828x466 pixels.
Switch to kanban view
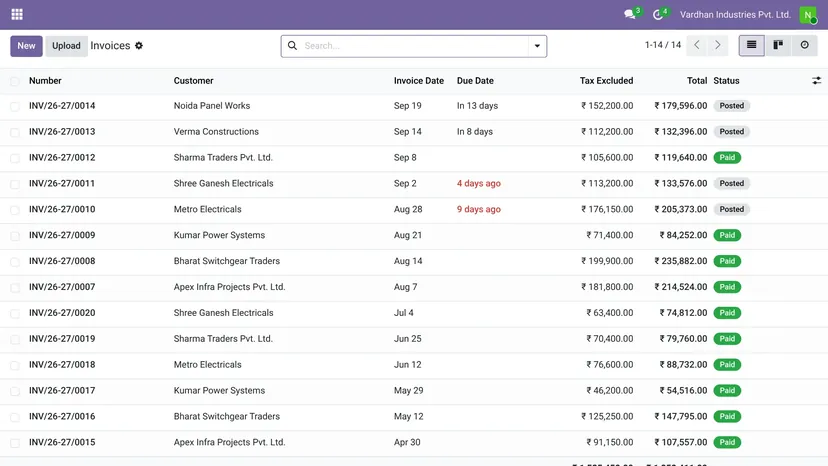point(778,45)
